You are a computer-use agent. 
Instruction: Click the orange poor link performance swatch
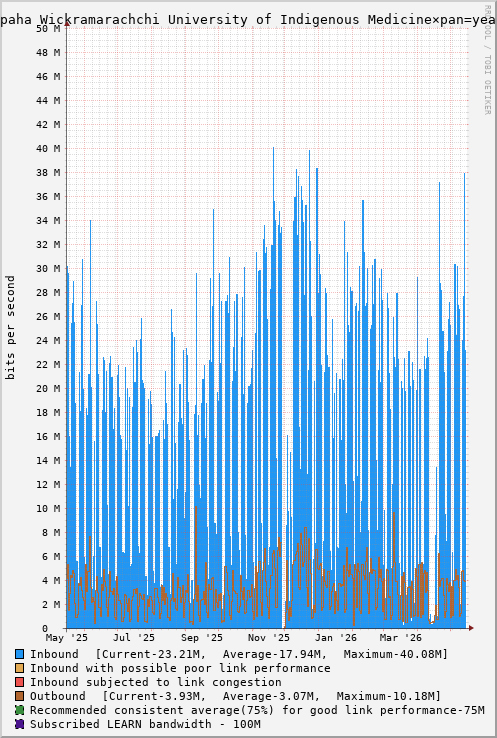pyautogui.click(x=19, y=668)
